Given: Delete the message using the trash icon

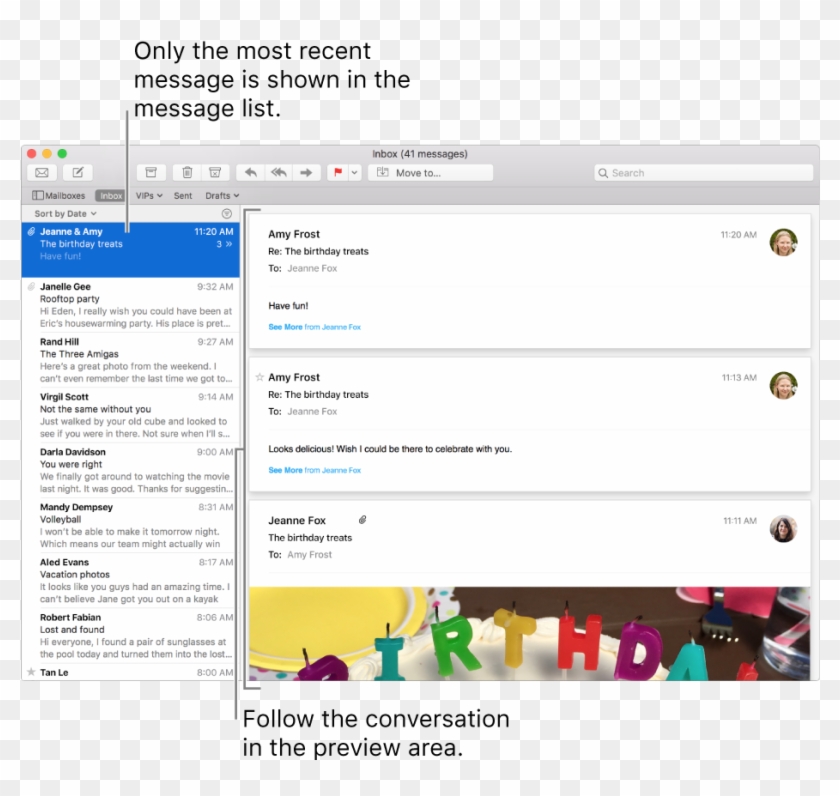Looking at the screenshot, I should (x=186, y=172).
